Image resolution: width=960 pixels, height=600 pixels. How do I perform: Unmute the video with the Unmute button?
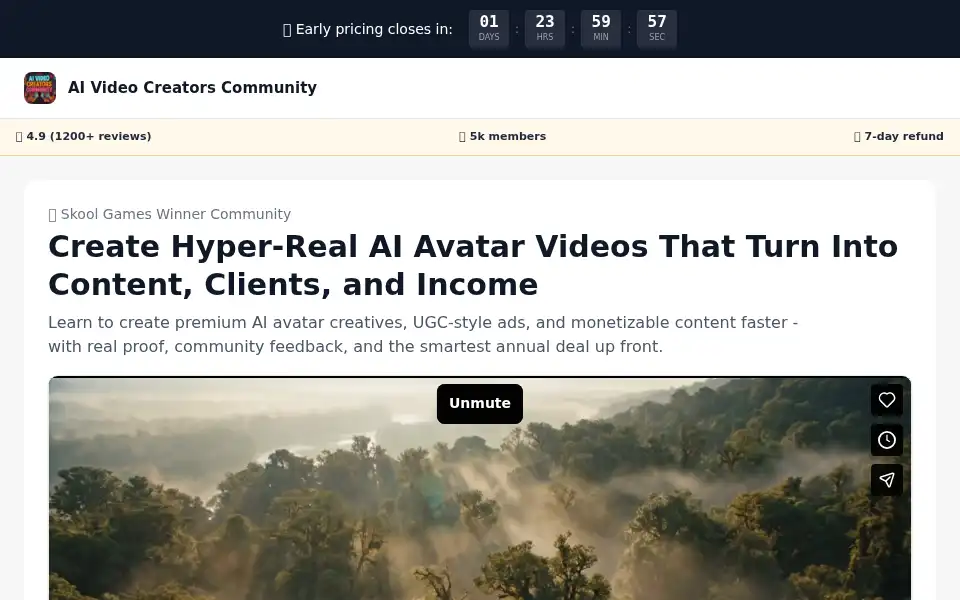479,403
